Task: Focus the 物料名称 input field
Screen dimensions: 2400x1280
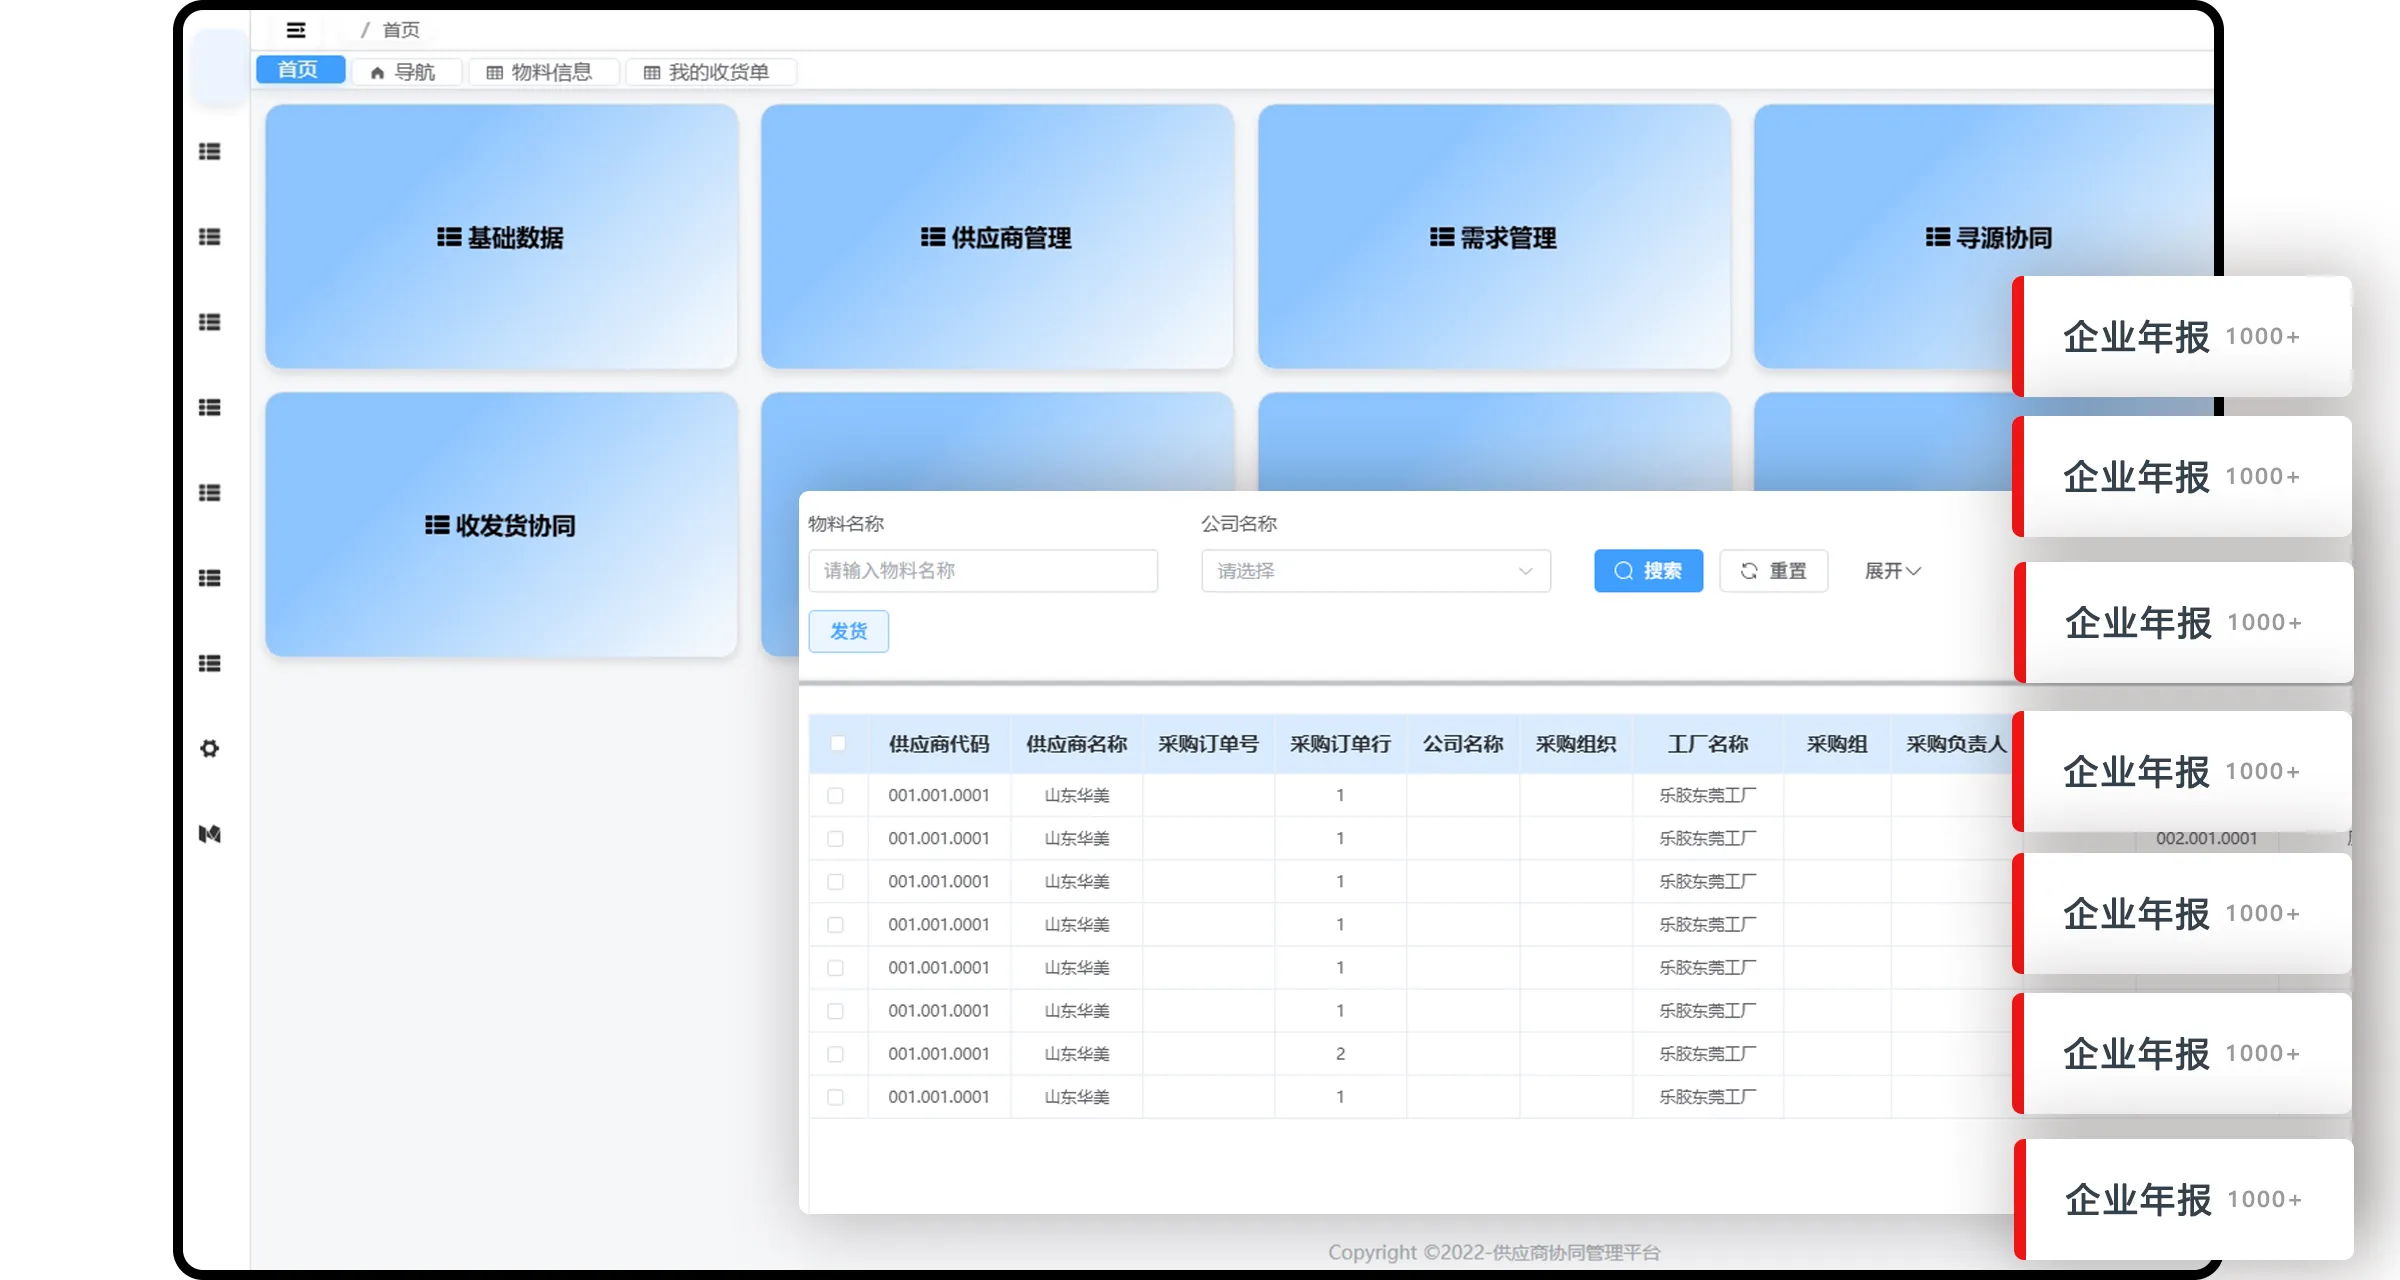Action: (982, 571)
